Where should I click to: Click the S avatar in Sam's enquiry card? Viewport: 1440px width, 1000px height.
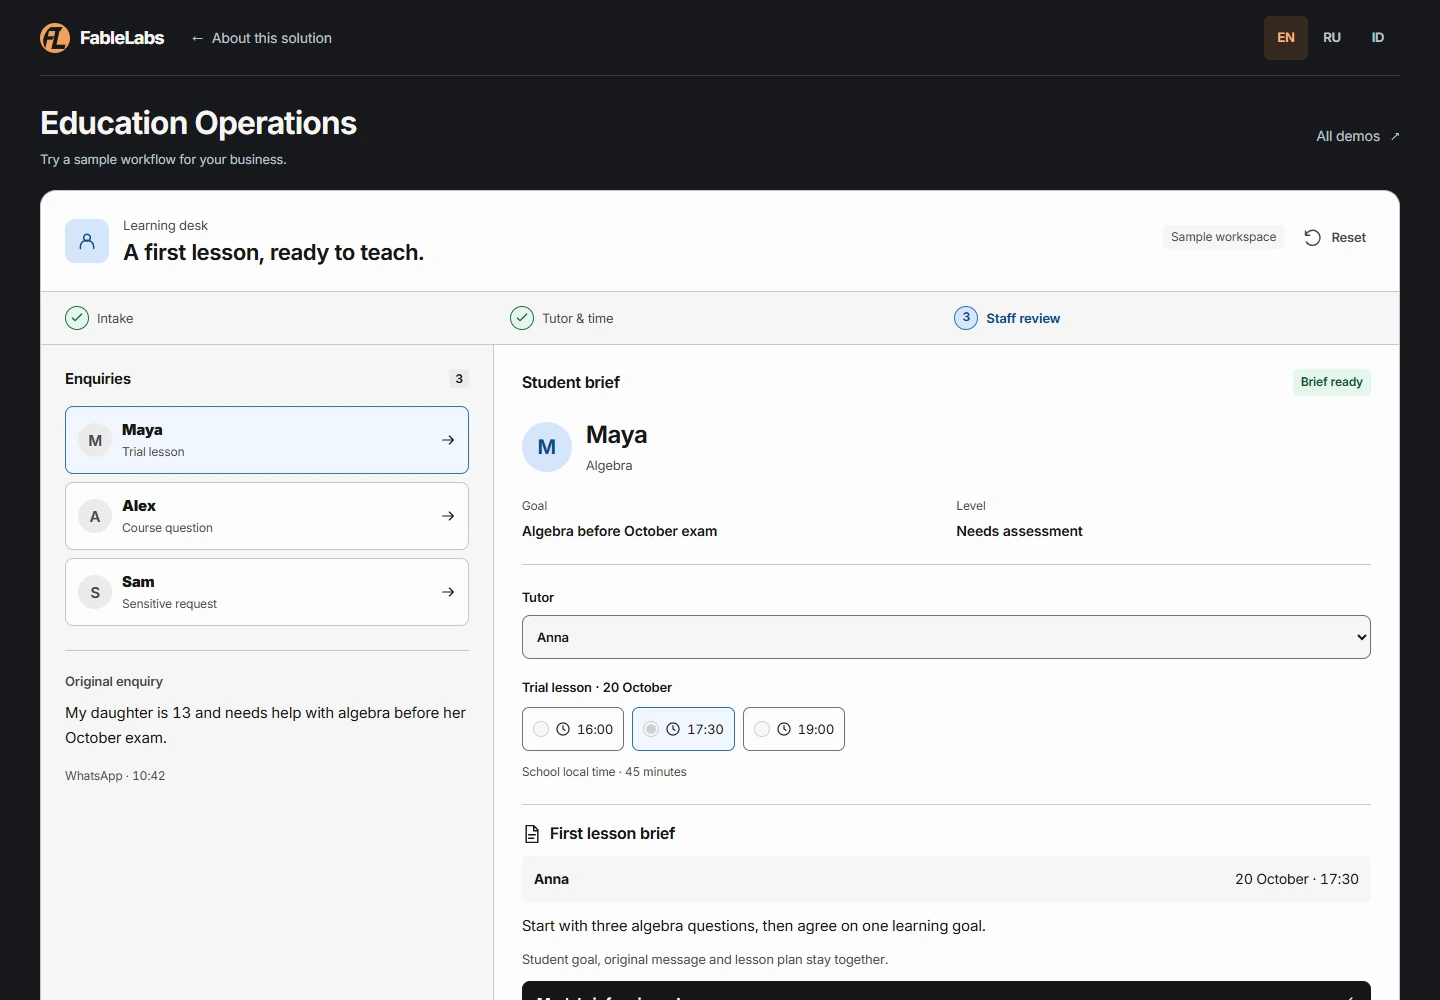click(x=95, y=592)
